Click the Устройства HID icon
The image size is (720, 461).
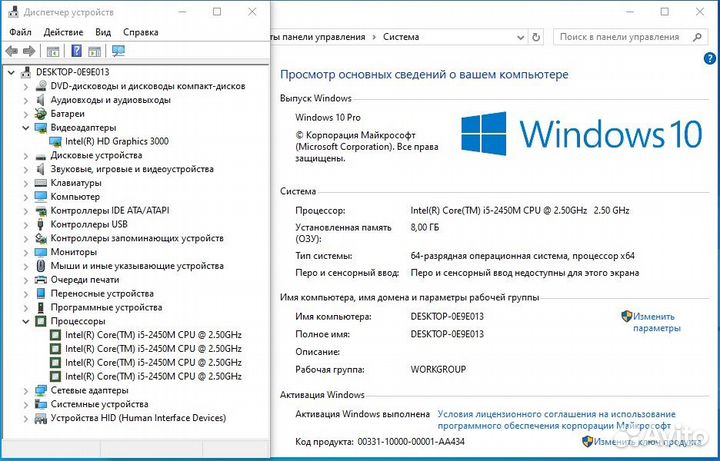(41, 418)
